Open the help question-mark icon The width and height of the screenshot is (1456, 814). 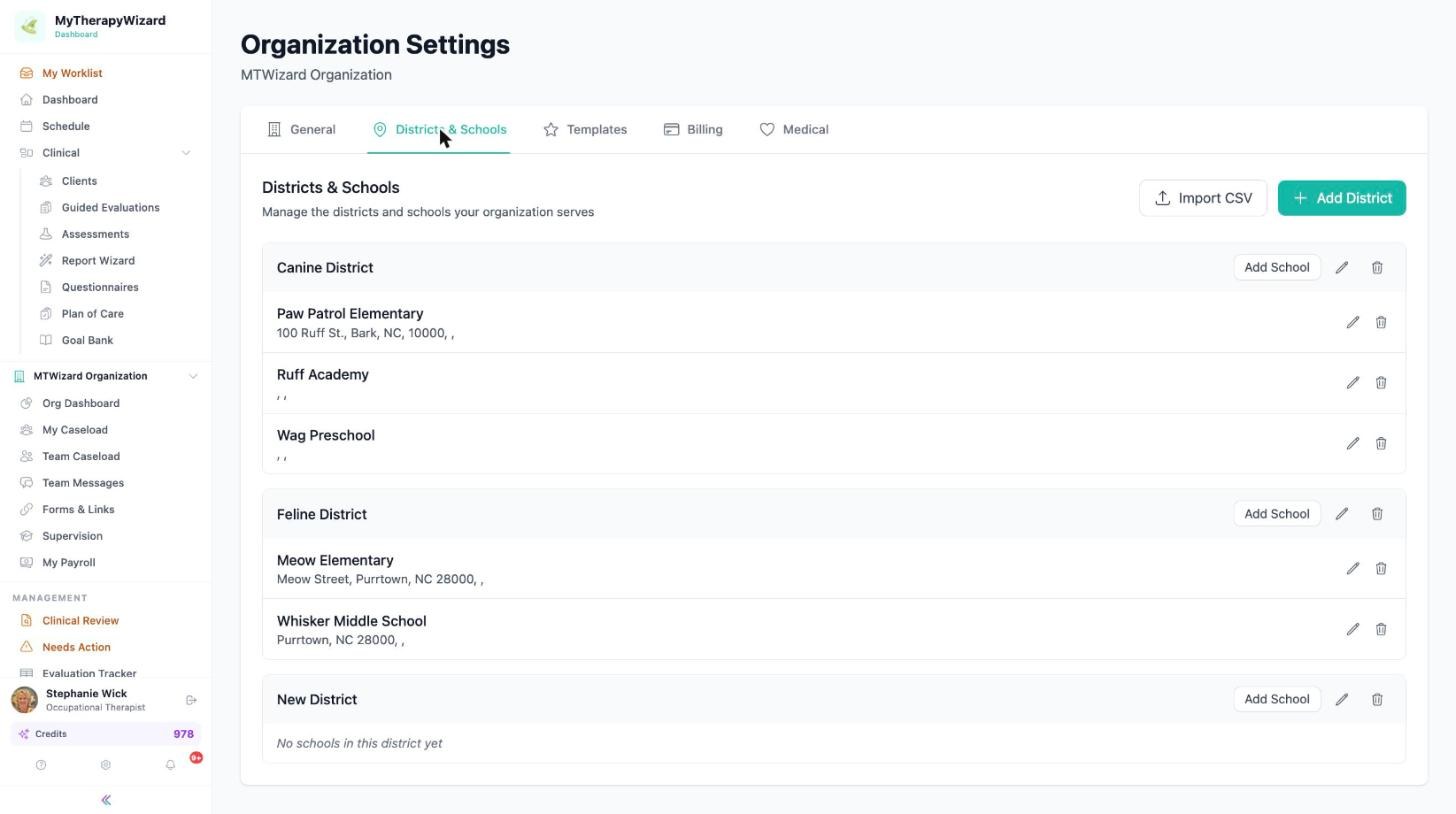[41, 766]
